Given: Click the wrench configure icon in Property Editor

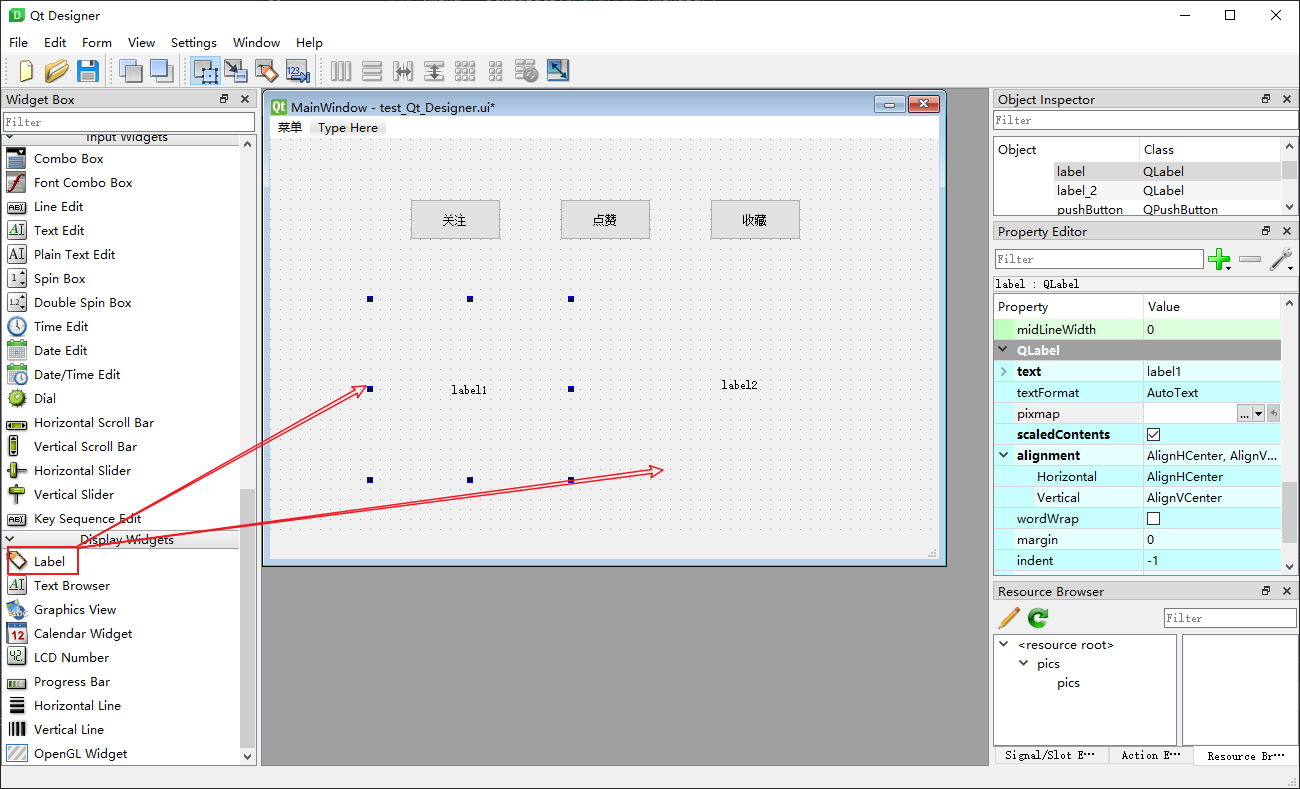Looking at the screenshot, I should pyautogui.click(x=1281, y=258).
